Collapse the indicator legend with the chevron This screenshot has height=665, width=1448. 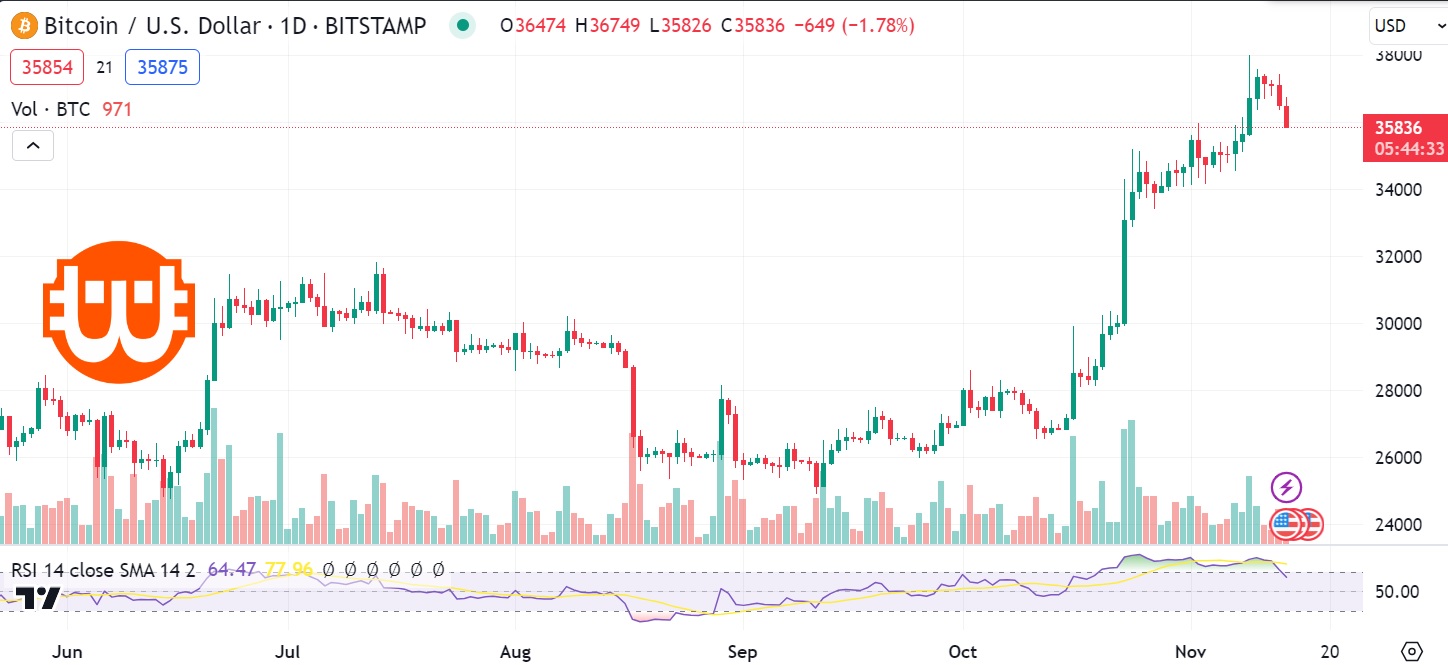(33, 146)
